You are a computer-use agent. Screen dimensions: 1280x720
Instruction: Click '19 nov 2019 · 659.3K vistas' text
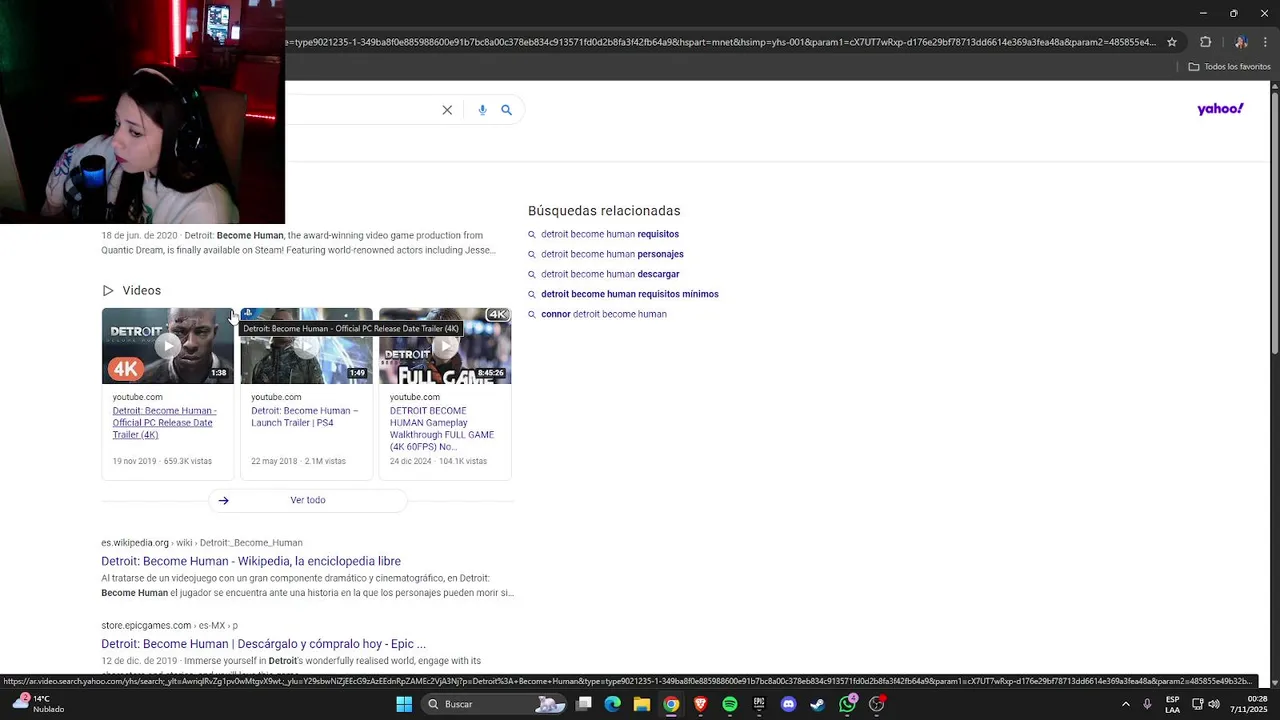[x=162, y=461]
